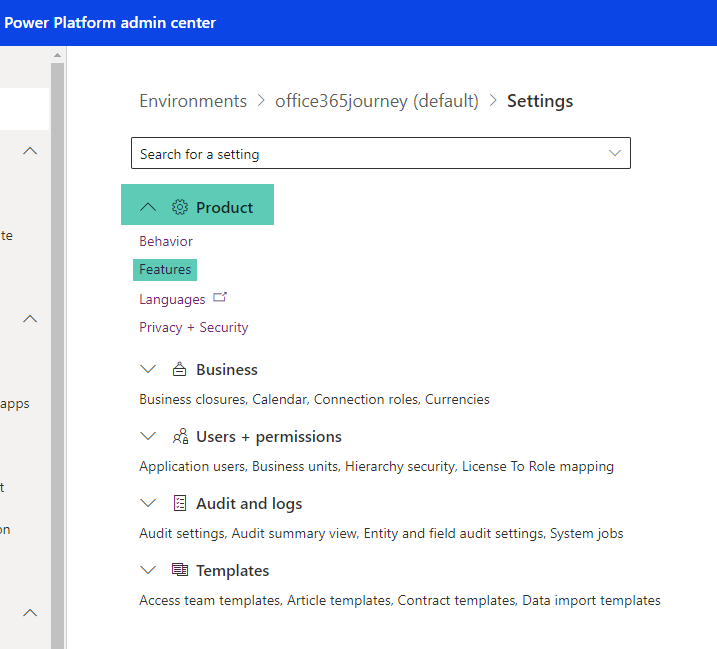Click the Languages external link icon
This screenshot has width=717, height=649.
pyautogui.click(x=220, y=297)
